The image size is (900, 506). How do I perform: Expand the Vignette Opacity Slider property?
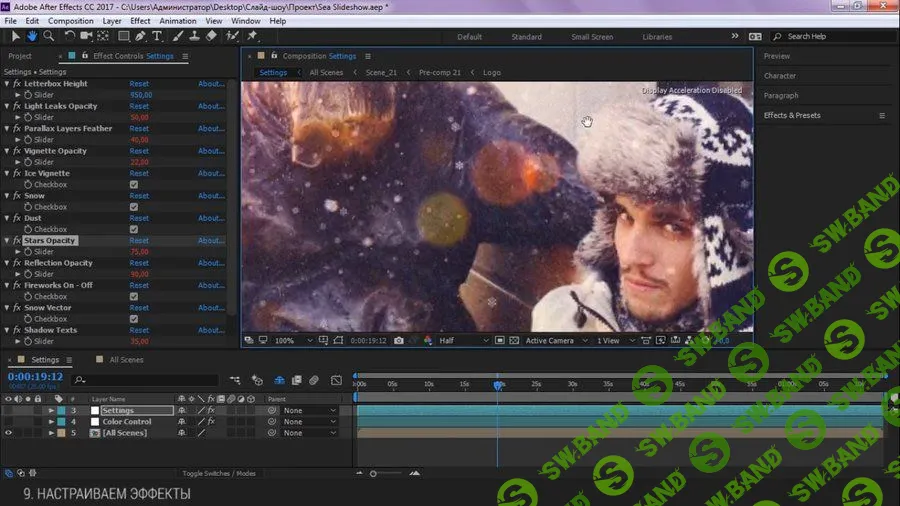18,162
